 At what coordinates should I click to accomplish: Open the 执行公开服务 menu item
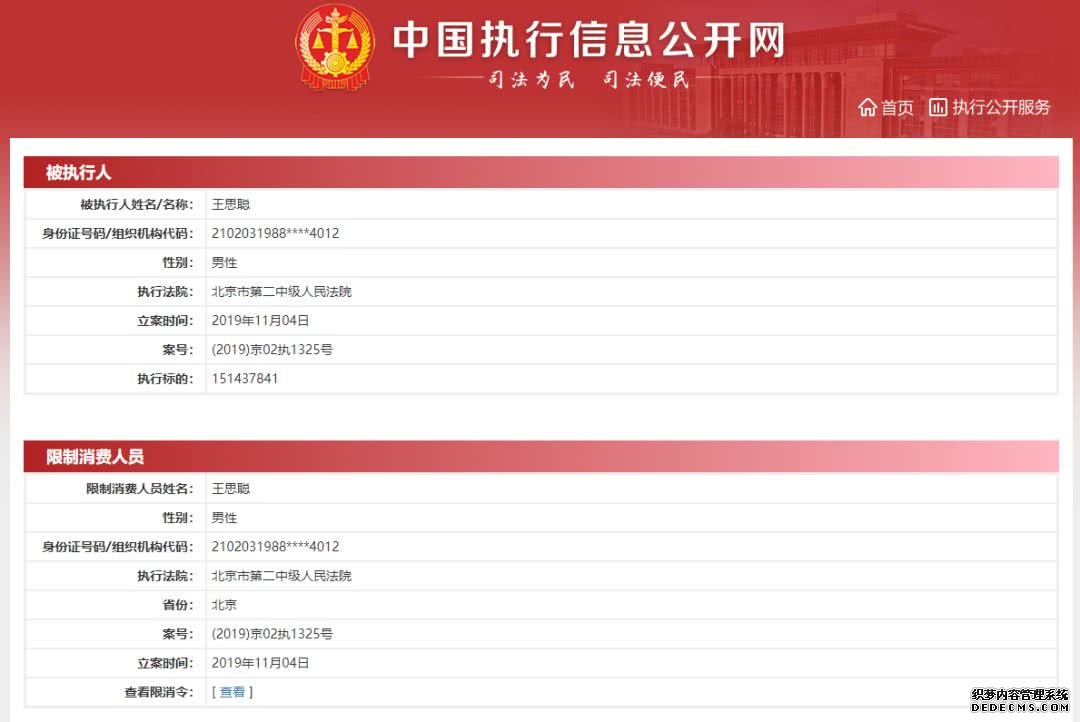click(1001, 108)
